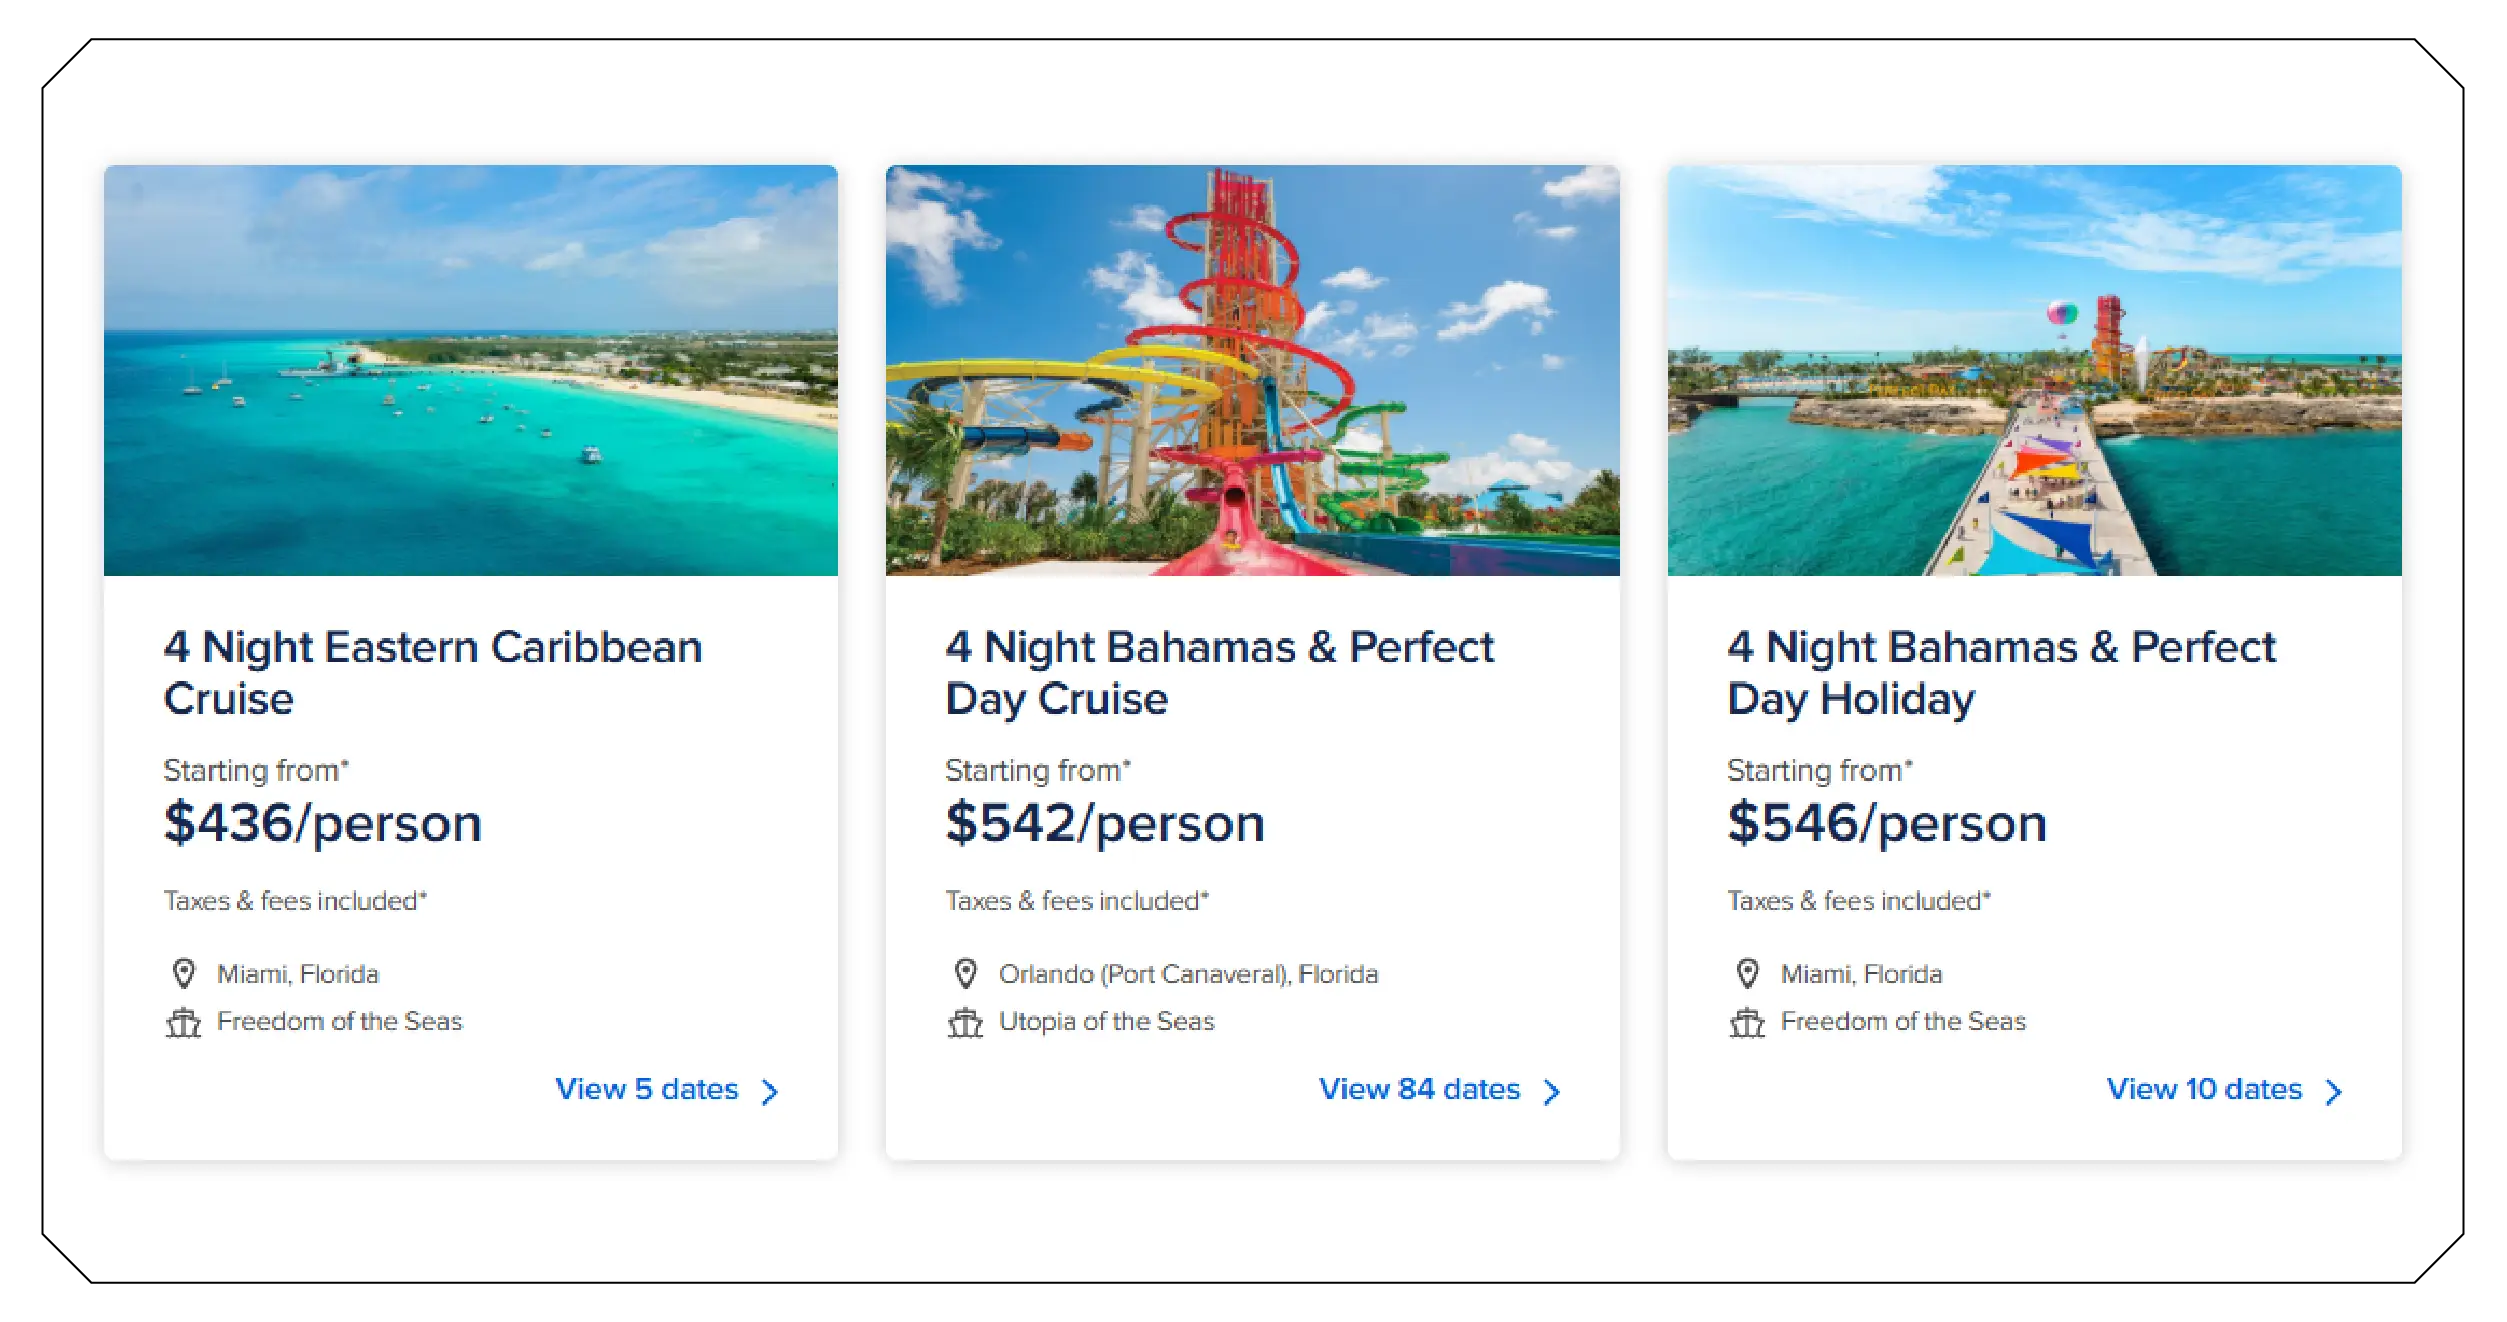Click the 4 Night Bahamas & Perfect Day Cruise heading

click(1218, 672)
